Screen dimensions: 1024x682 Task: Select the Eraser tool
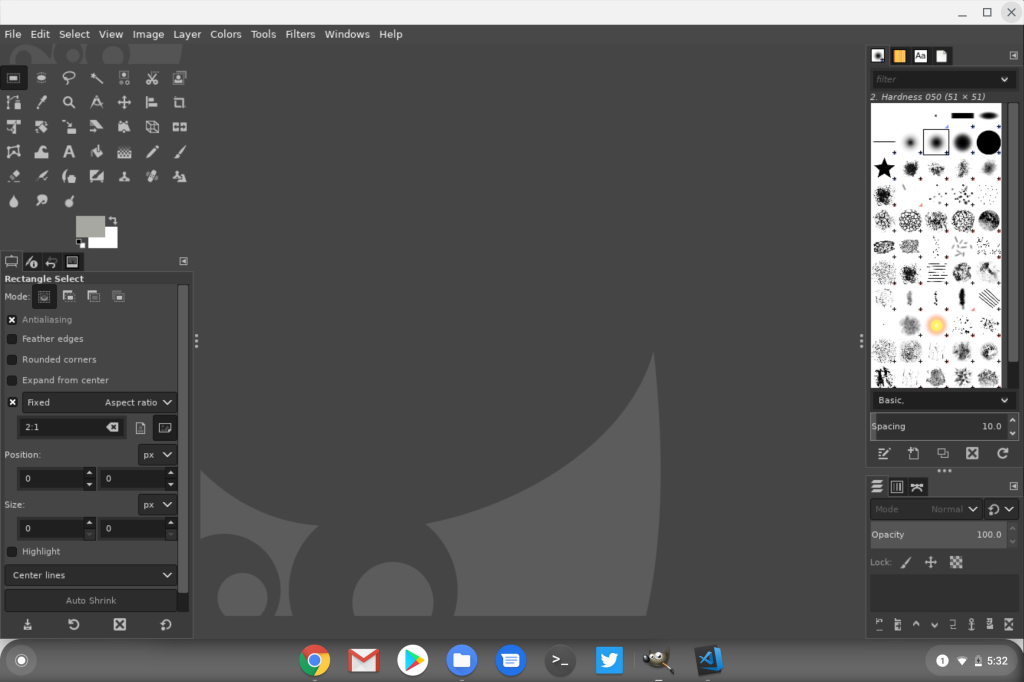[13, 176]
